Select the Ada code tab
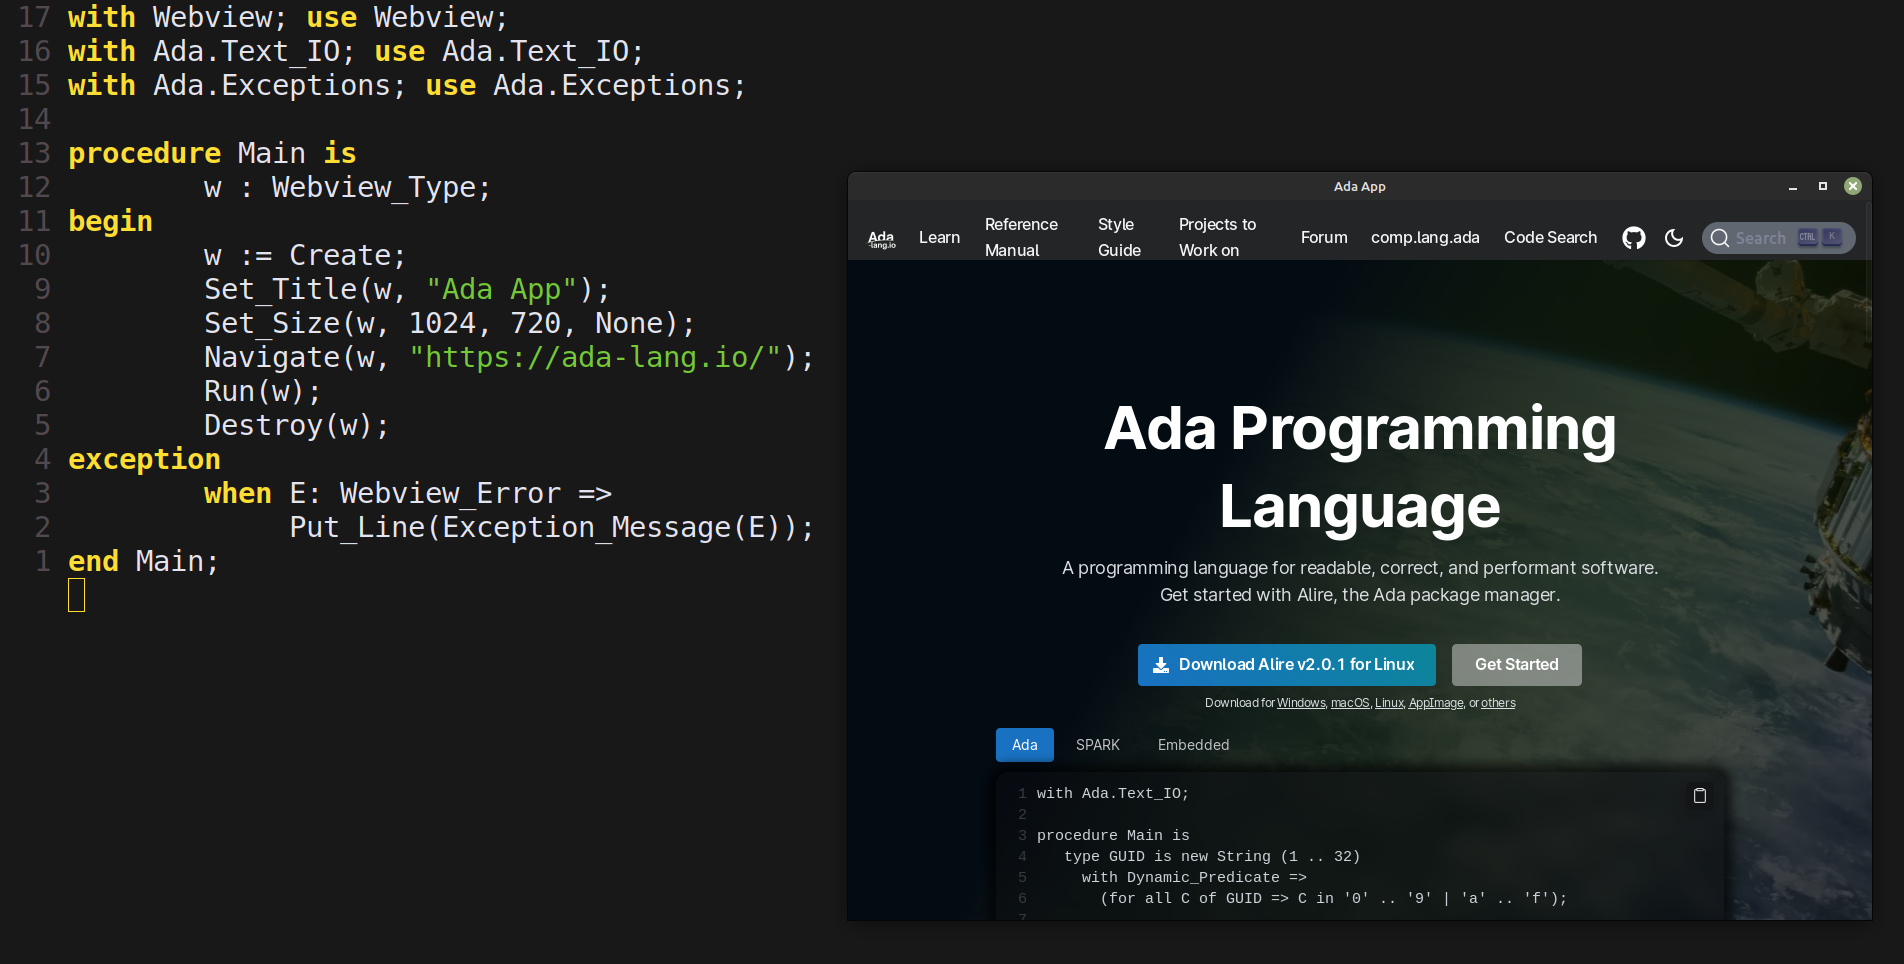 (1024, 745)
